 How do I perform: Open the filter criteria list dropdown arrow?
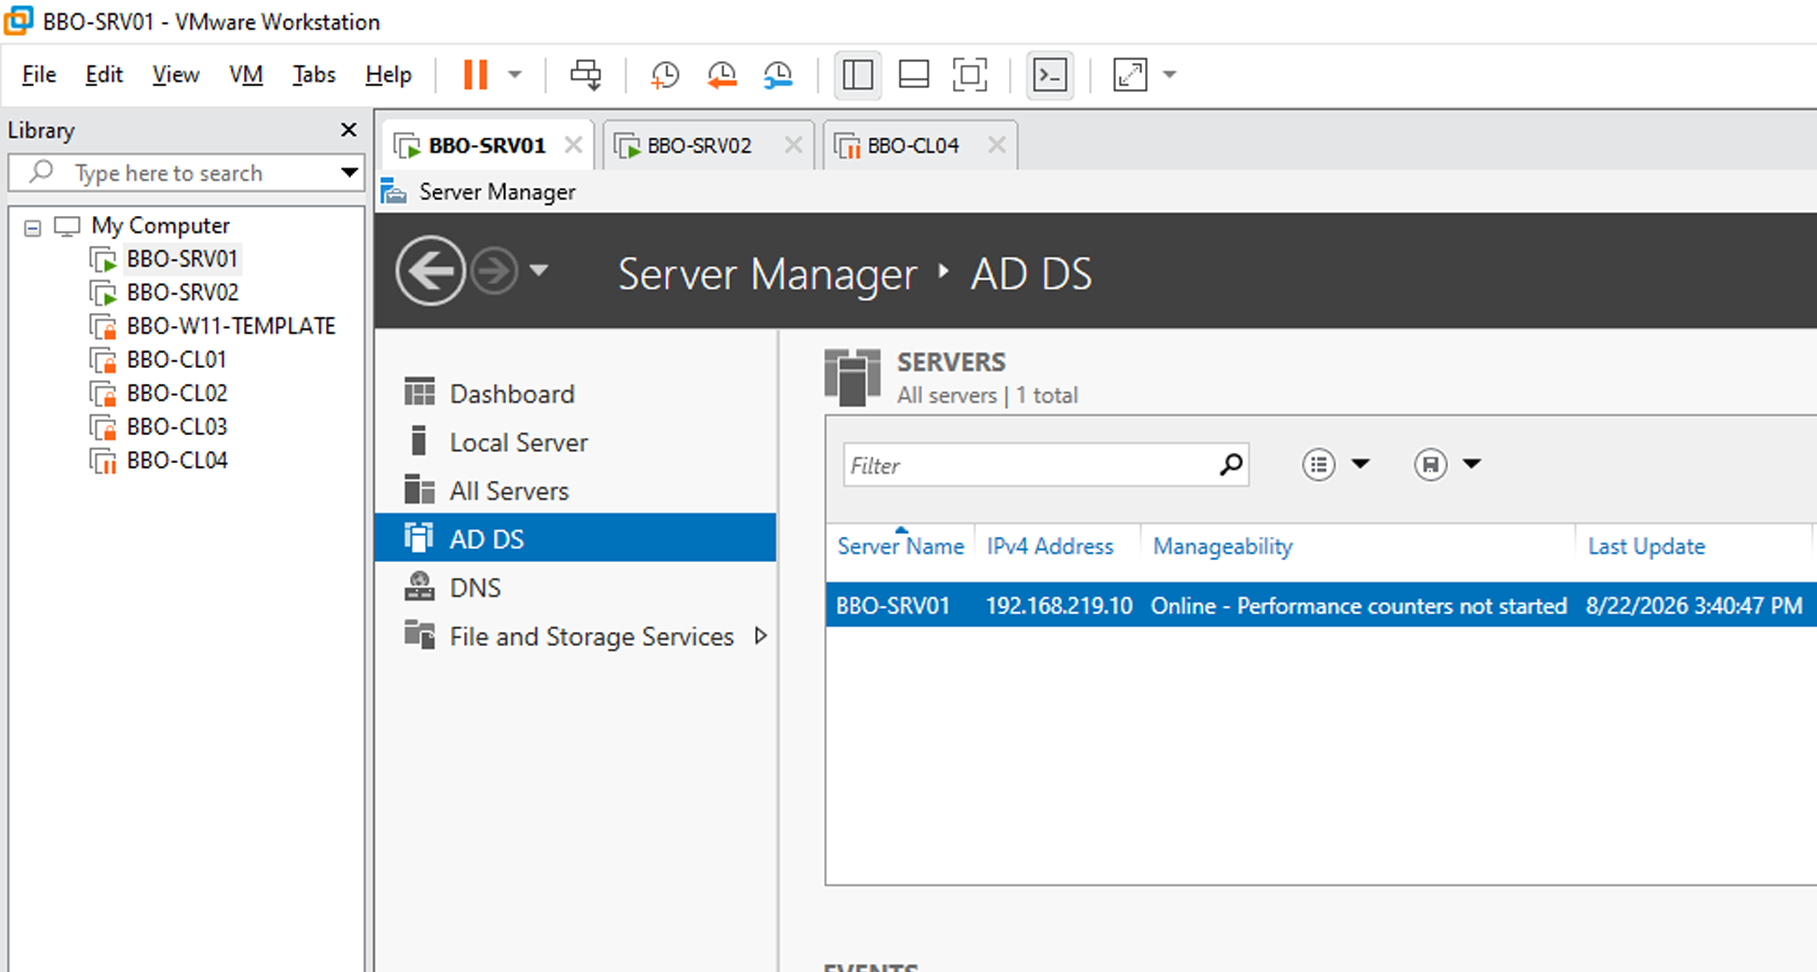pos(1360,464)
